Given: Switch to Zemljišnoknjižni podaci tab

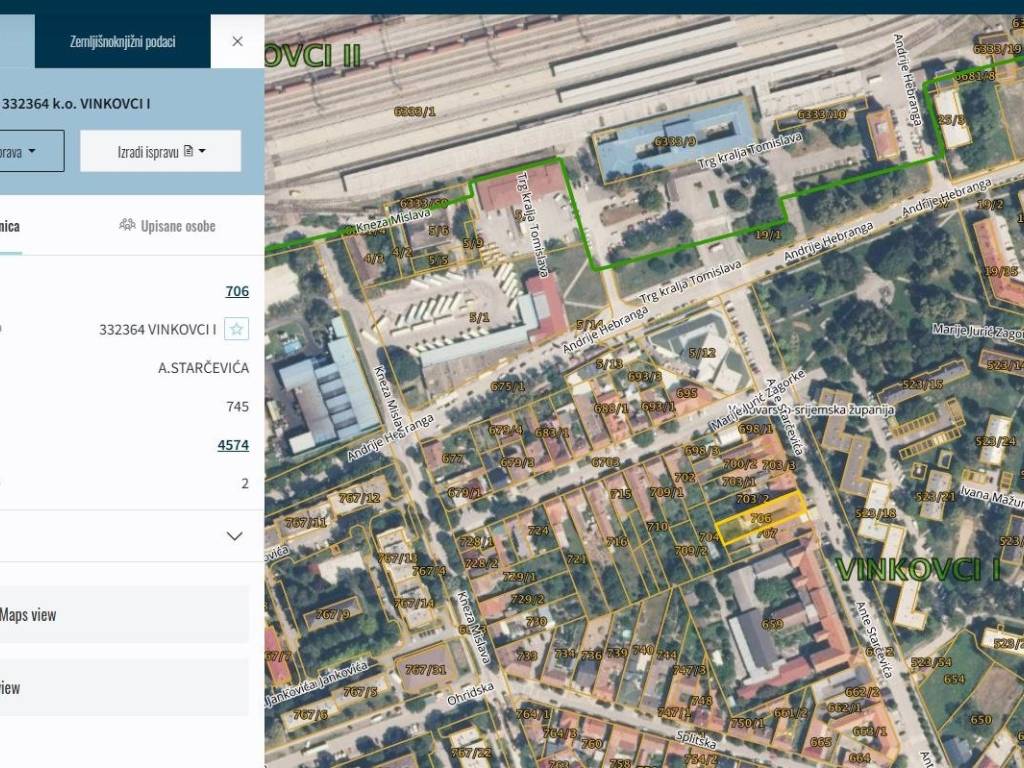Looking at the screenshot, I should (122, 41).
